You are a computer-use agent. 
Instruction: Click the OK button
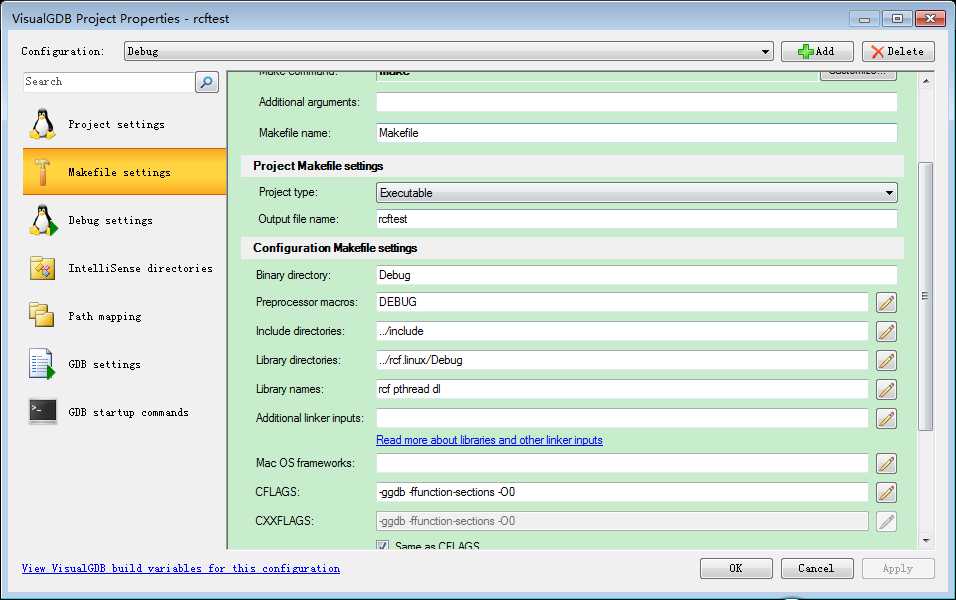736,568
